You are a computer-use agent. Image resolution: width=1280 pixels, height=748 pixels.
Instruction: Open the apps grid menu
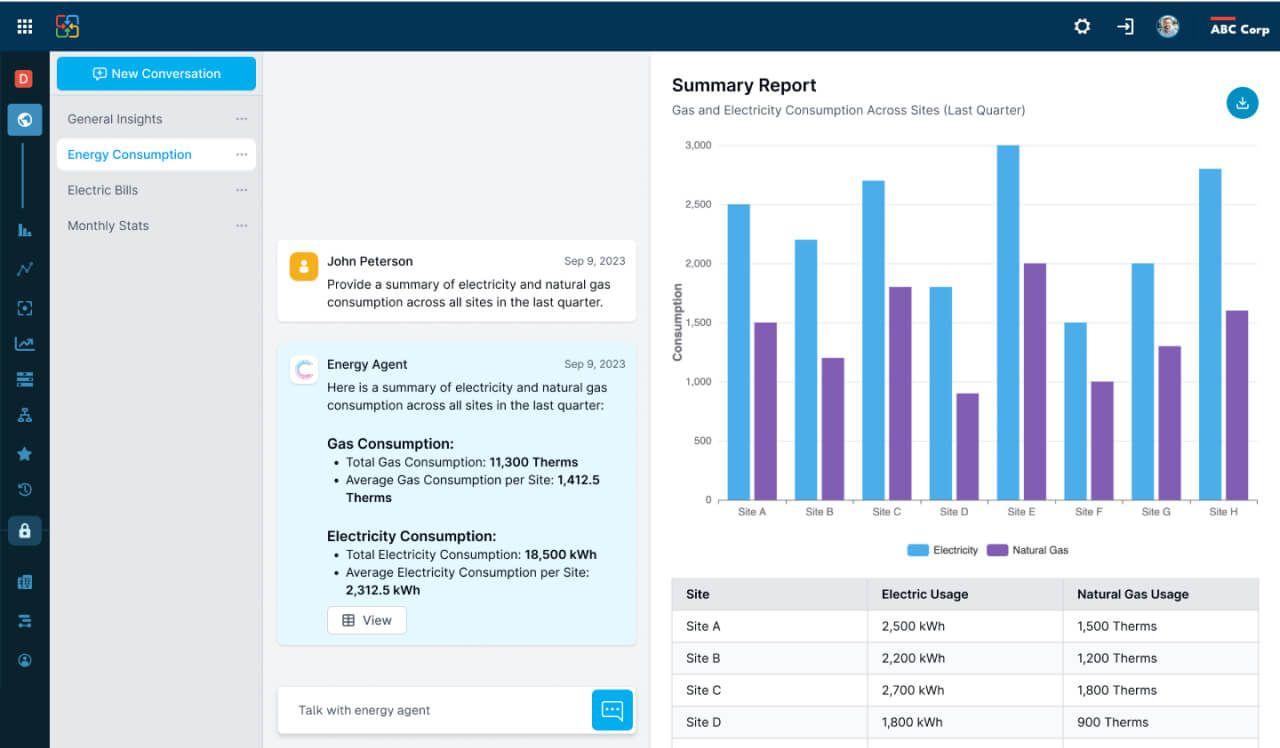25,27
